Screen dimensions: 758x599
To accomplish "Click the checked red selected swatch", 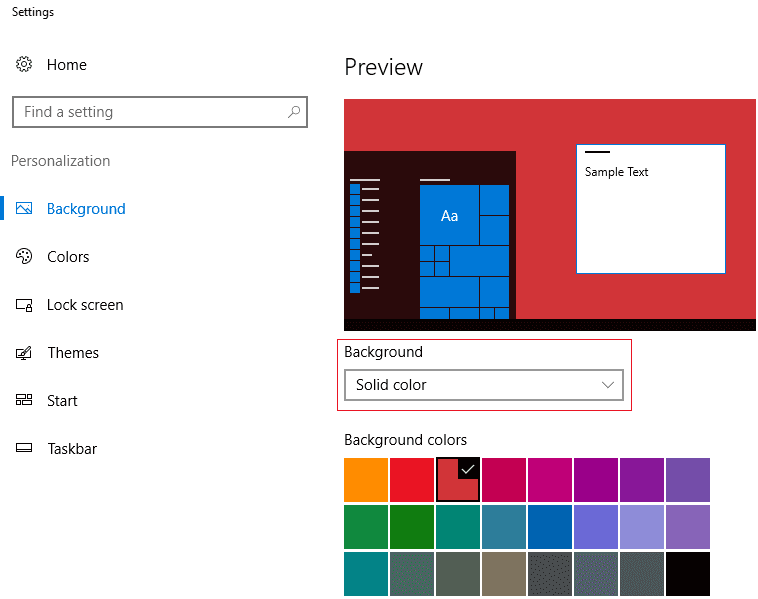I will 458,480.
